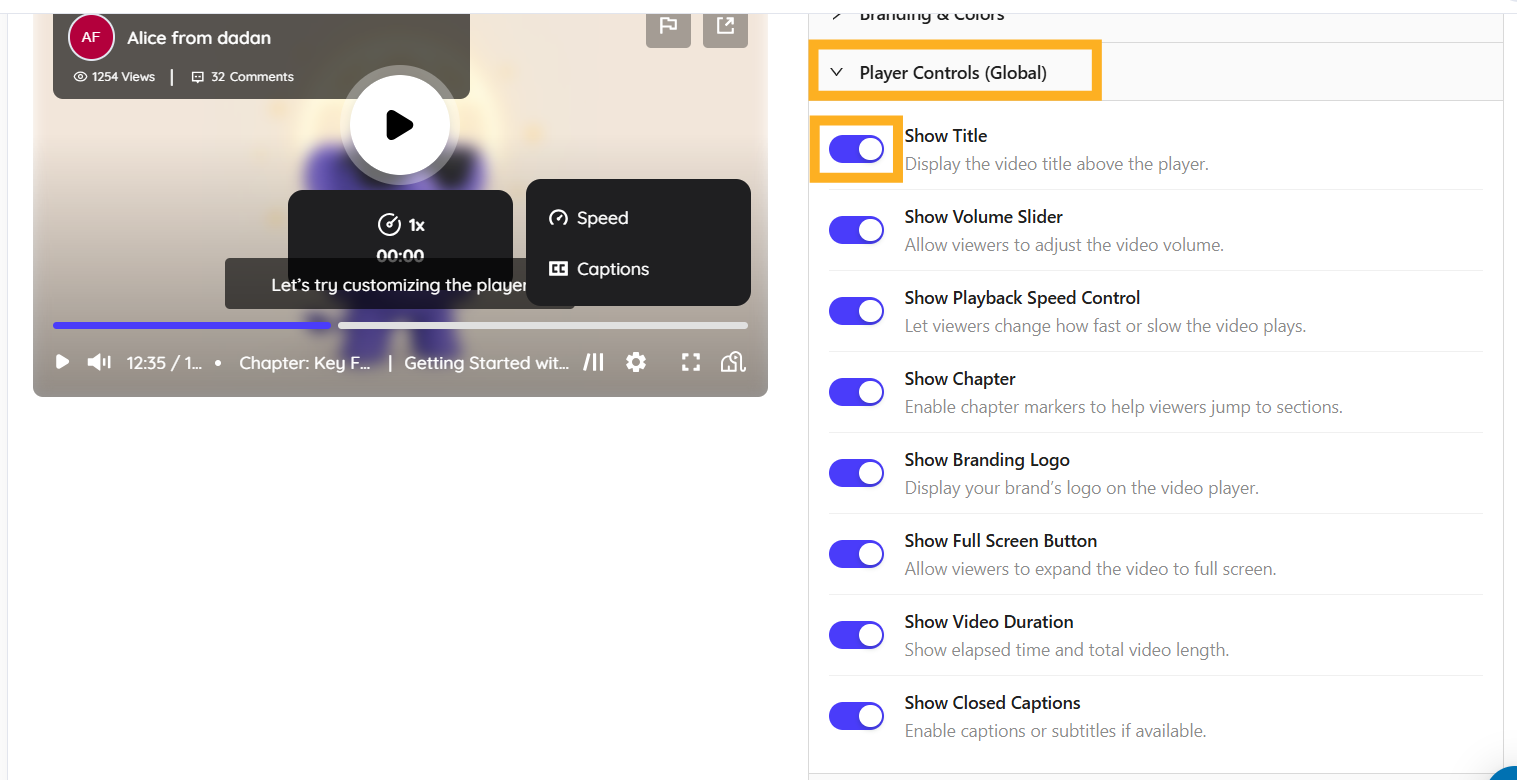Enter full screen using the fullscreen icon
The width and height of the screenshot is (1517, 780).
pos(691,362)
